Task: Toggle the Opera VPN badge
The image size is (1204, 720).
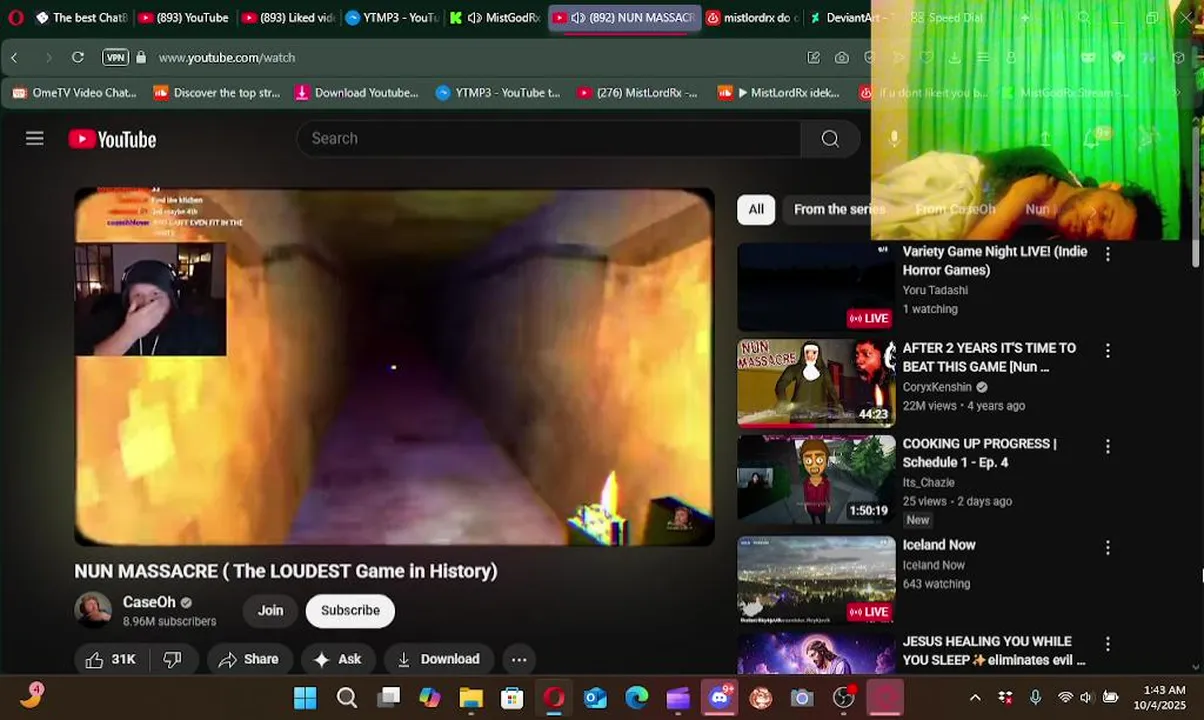Action: click(115, 58)
